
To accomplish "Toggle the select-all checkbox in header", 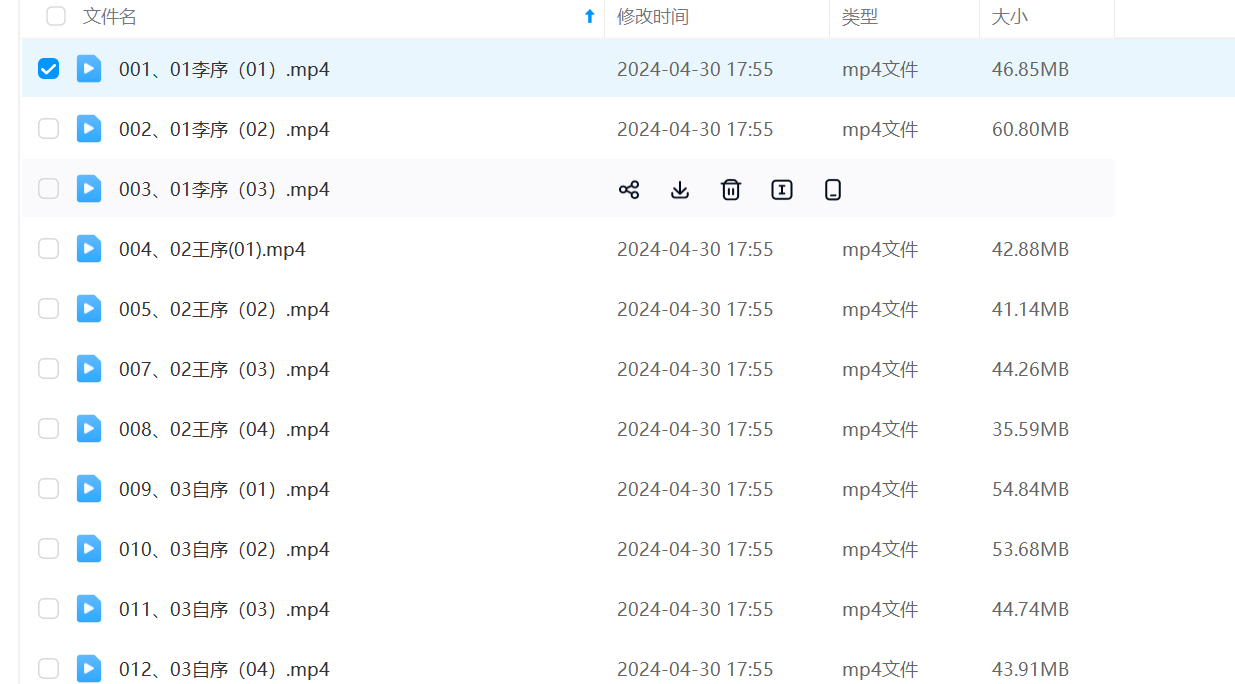I will point(56,16).
